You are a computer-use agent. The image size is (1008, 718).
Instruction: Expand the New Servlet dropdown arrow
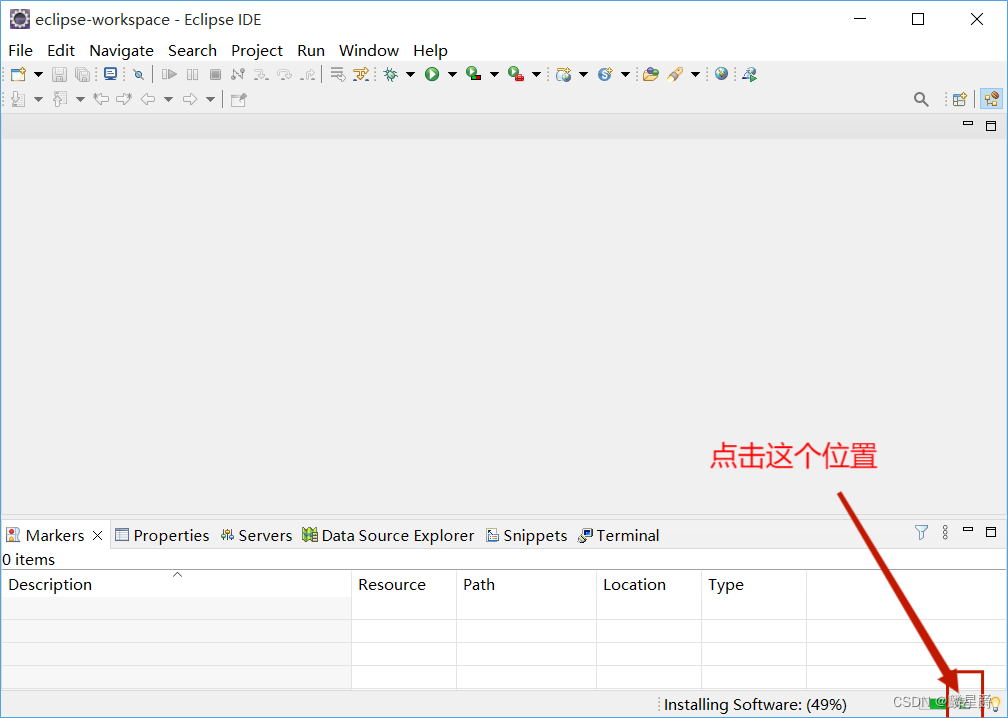[625, 75]
